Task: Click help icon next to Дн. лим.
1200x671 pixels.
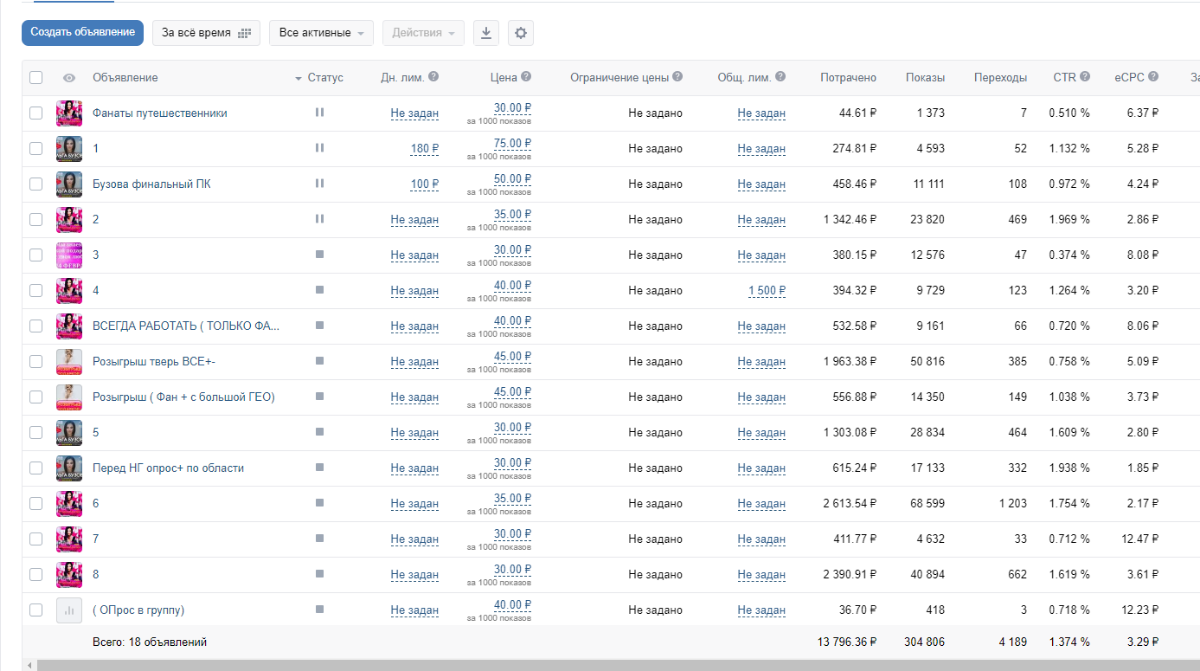Action: (434, 77)
